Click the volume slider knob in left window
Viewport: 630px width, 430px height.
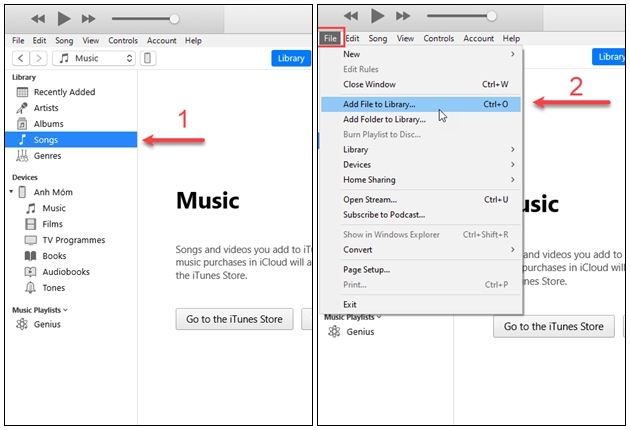click(x=174, y=18)
